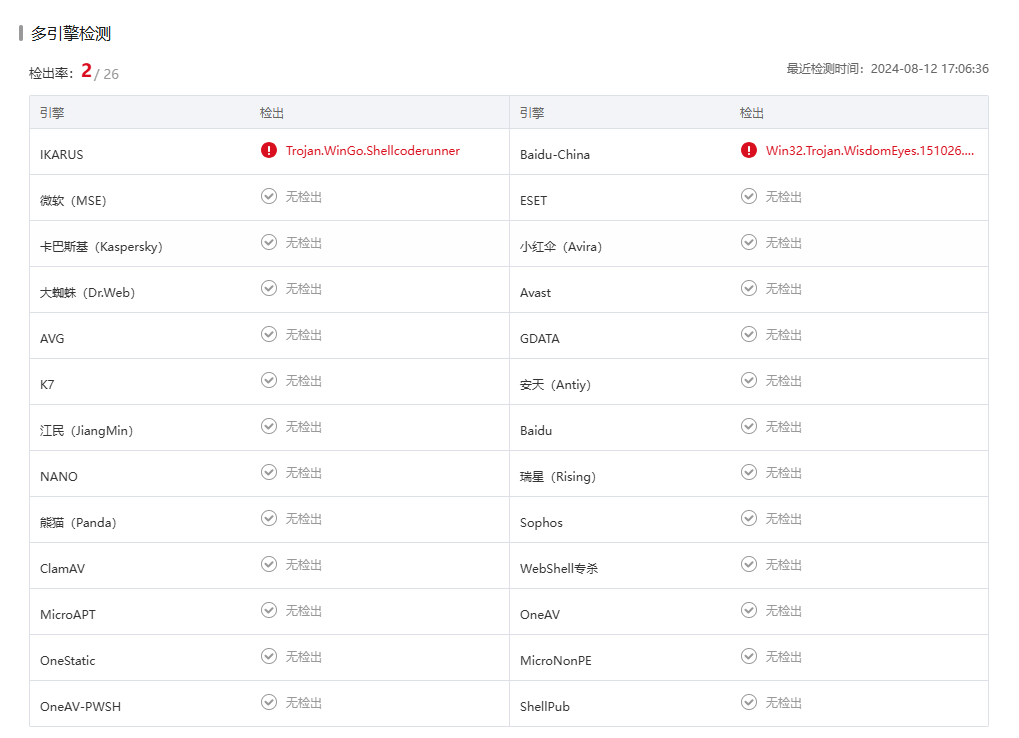The image size is (1019, 738).
Task: Click the detection rate count 2
Action: (x=86, y=71)
